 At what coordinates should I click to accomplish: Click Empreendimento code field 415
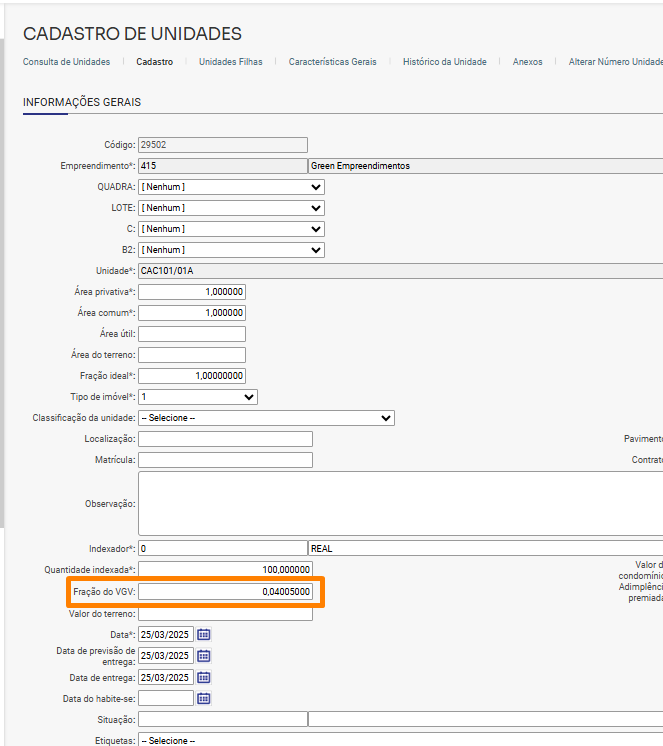pos(223,166)
